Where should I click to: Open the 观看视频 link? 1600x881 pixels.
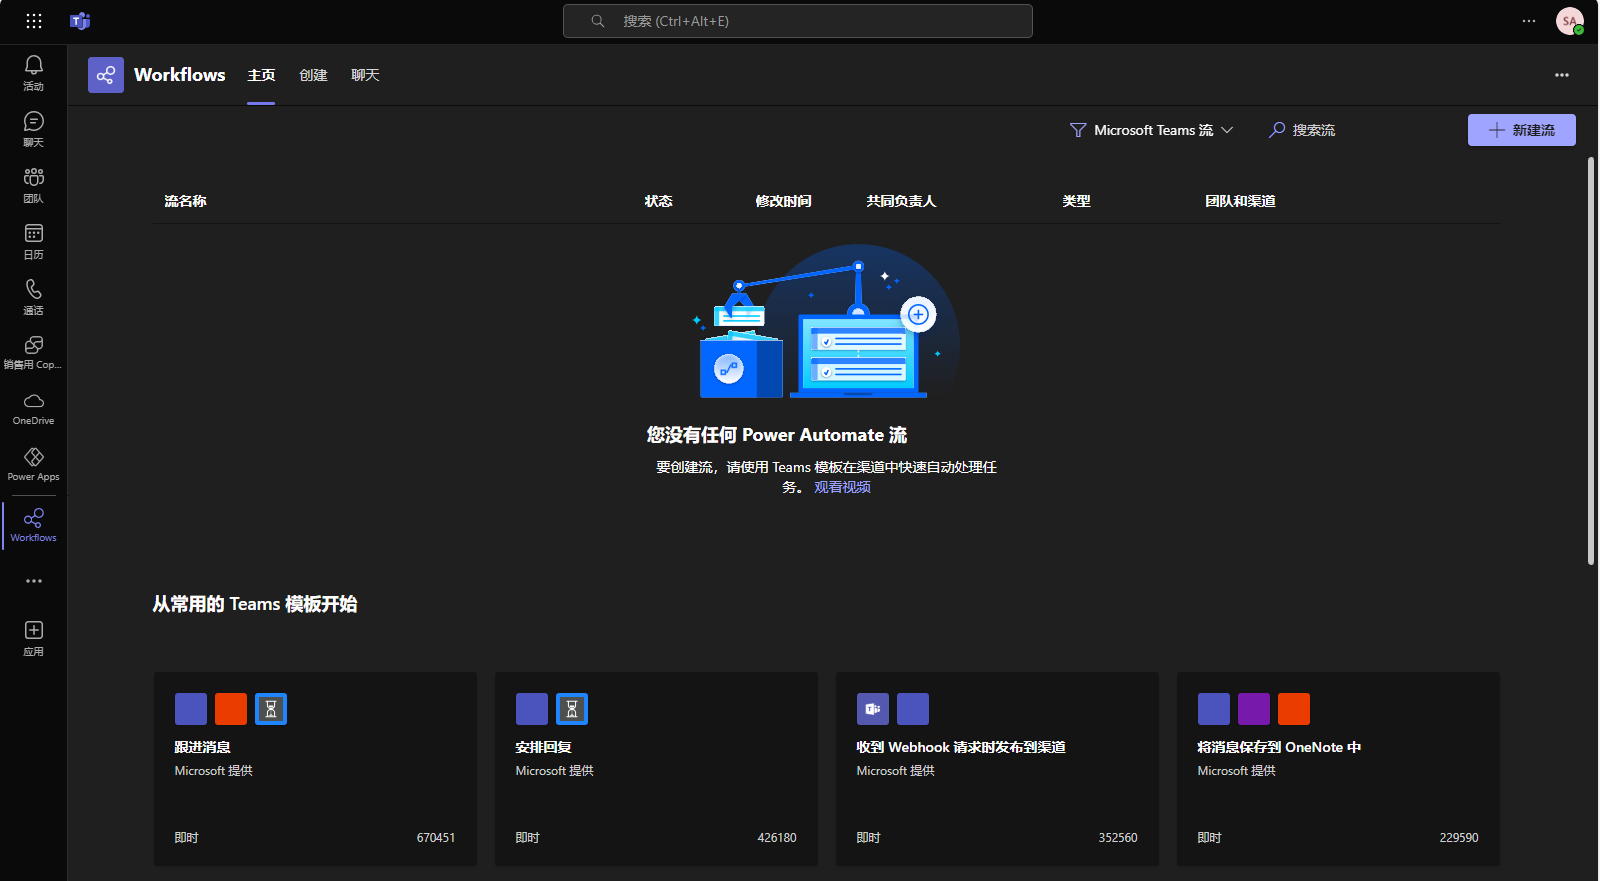tap(842, 487)
